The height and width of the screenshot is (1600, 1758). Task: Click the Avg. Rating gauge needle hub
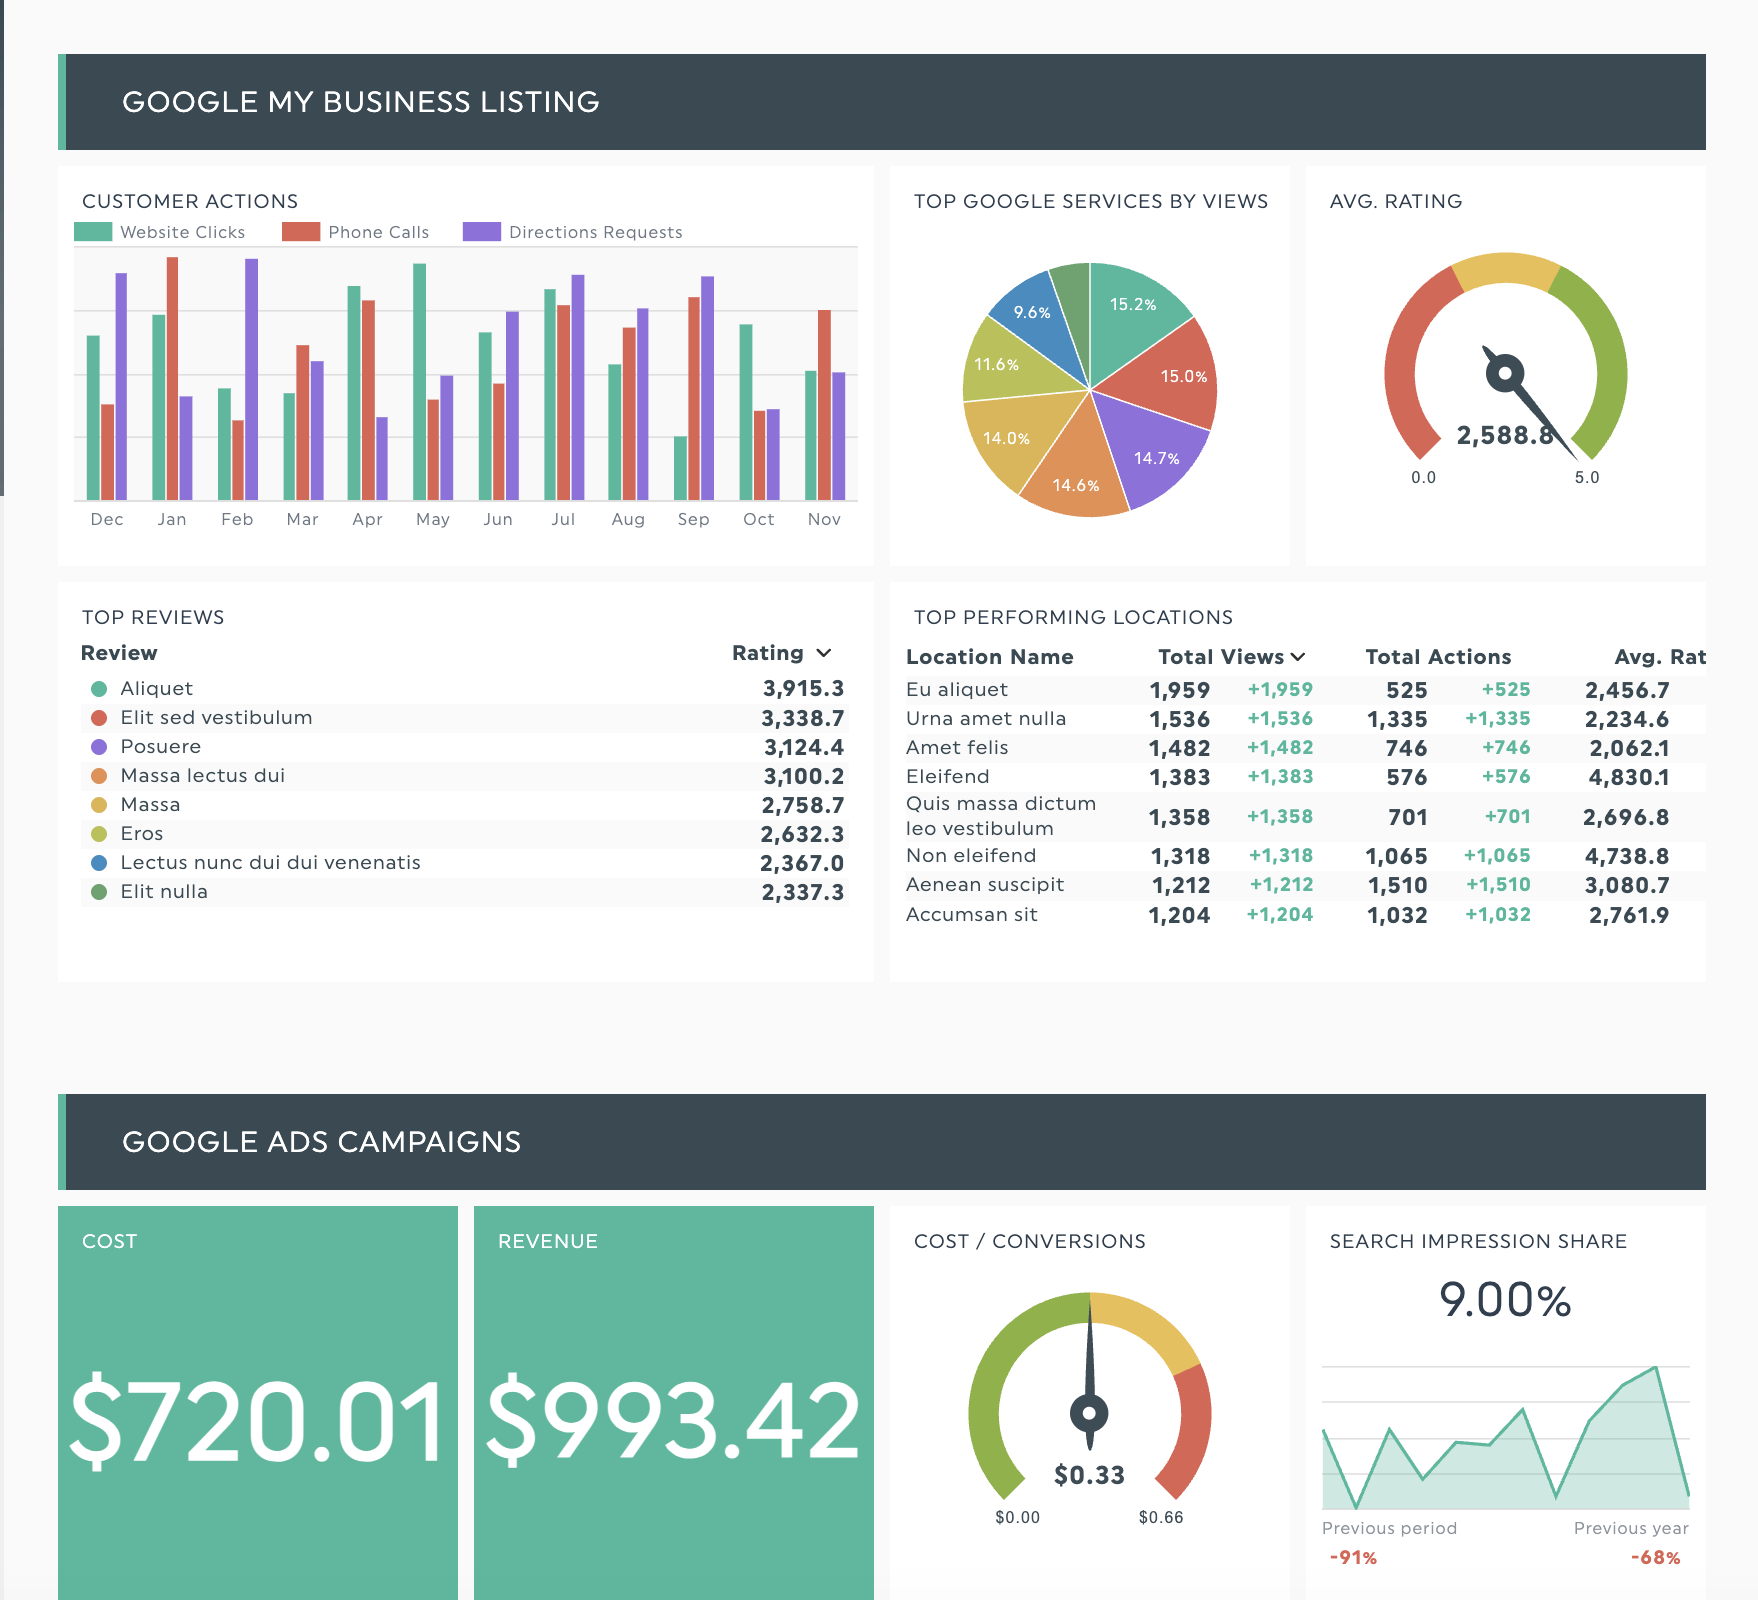coord(1505,374)
